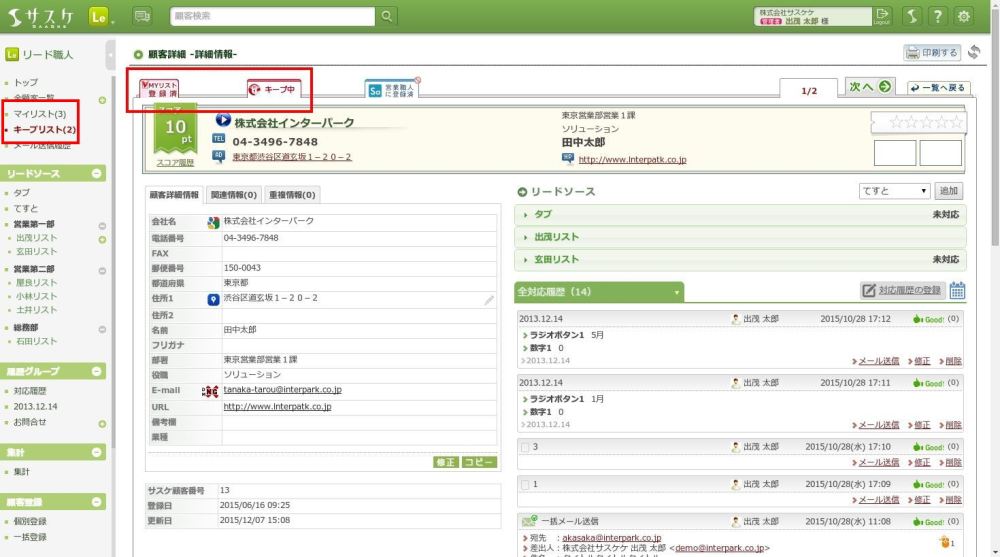Click the refresh arrows icon near 印刷する

coord(974,52)
